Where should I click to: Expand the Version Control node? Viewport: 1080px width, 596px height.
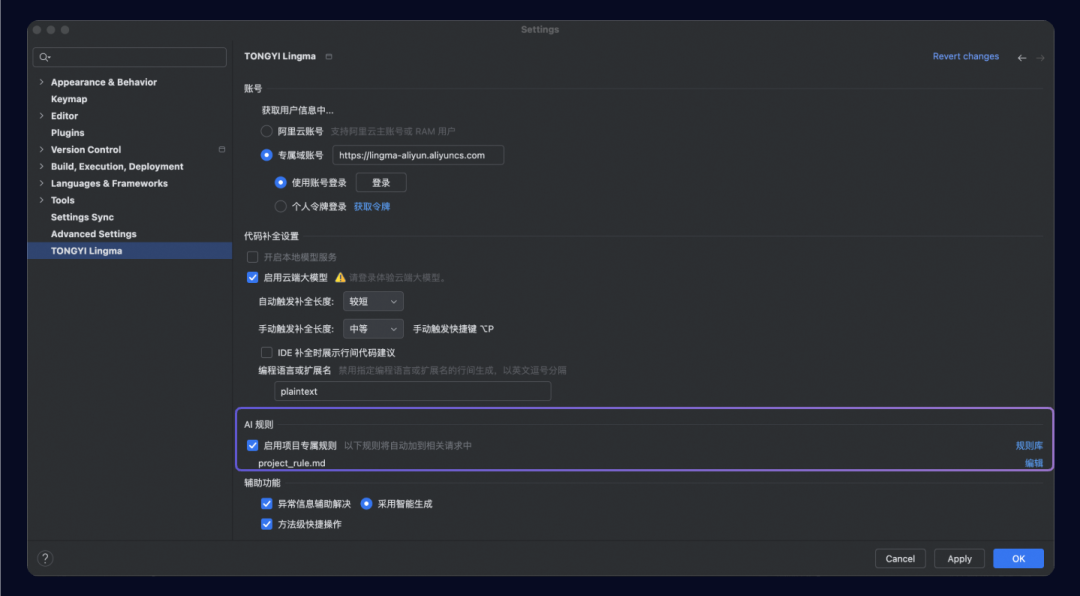point(41,150)
